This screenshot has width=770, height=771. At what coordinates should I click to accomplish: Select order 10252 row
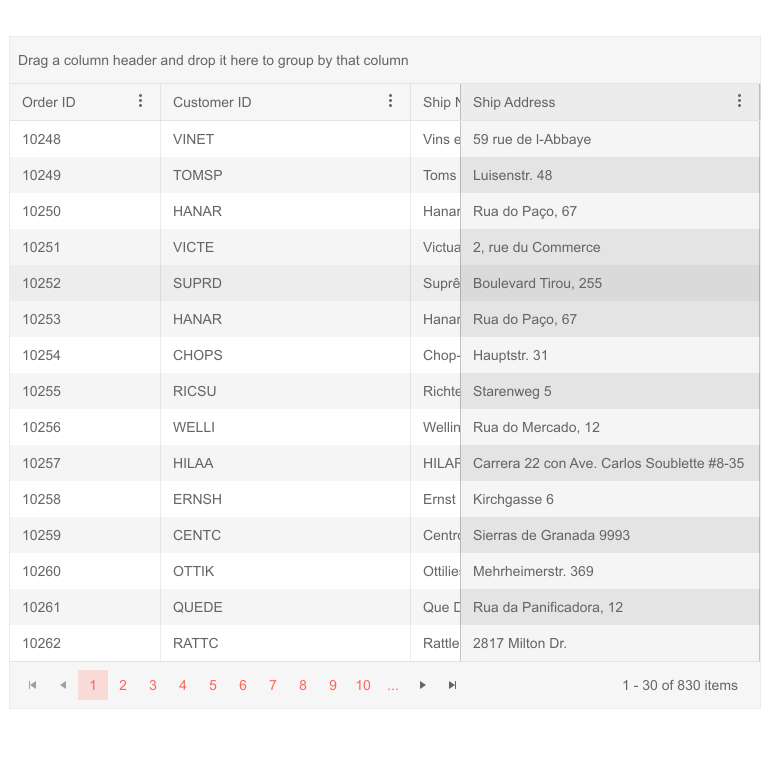(42, 283)
